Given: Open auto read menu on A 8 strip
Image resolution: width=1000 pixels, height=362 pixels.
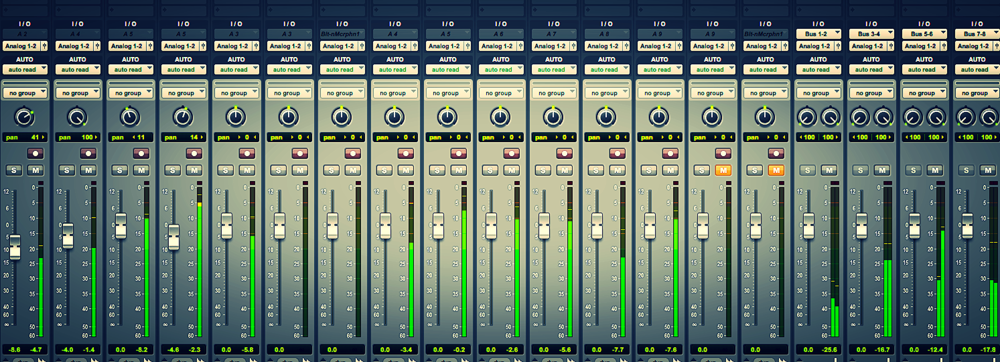Looking at the screenshot, I should click(x=607, y=69).
